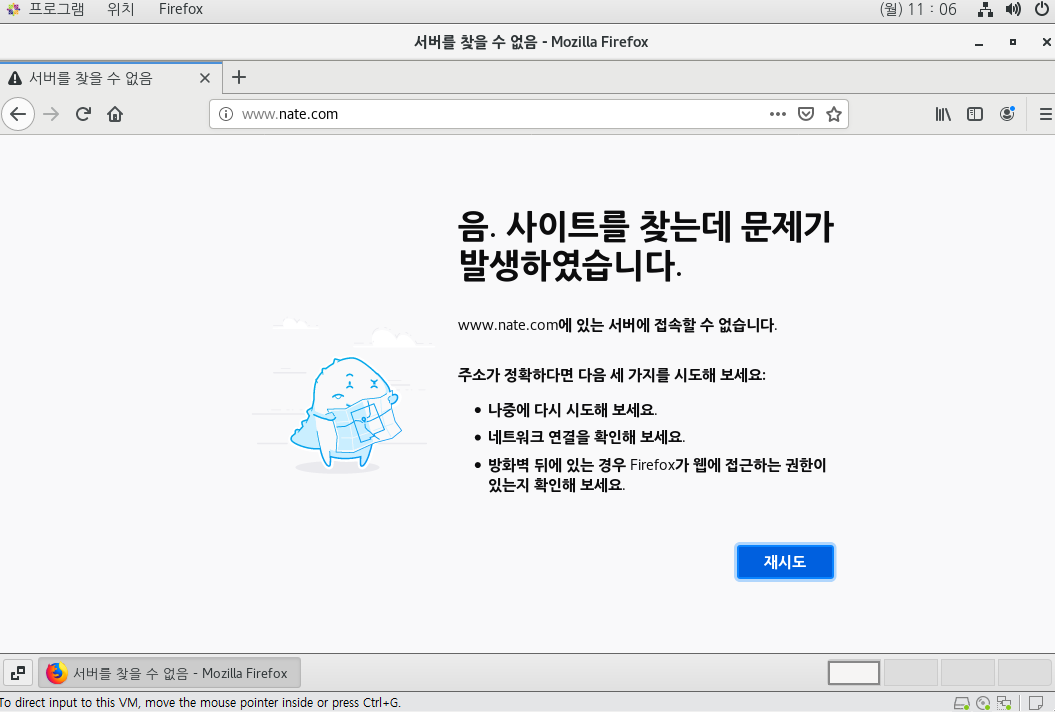This screenshot has width=1055, height=712.
Task: Click the show desktop taskbar icon
Action: tap(18, 672)
